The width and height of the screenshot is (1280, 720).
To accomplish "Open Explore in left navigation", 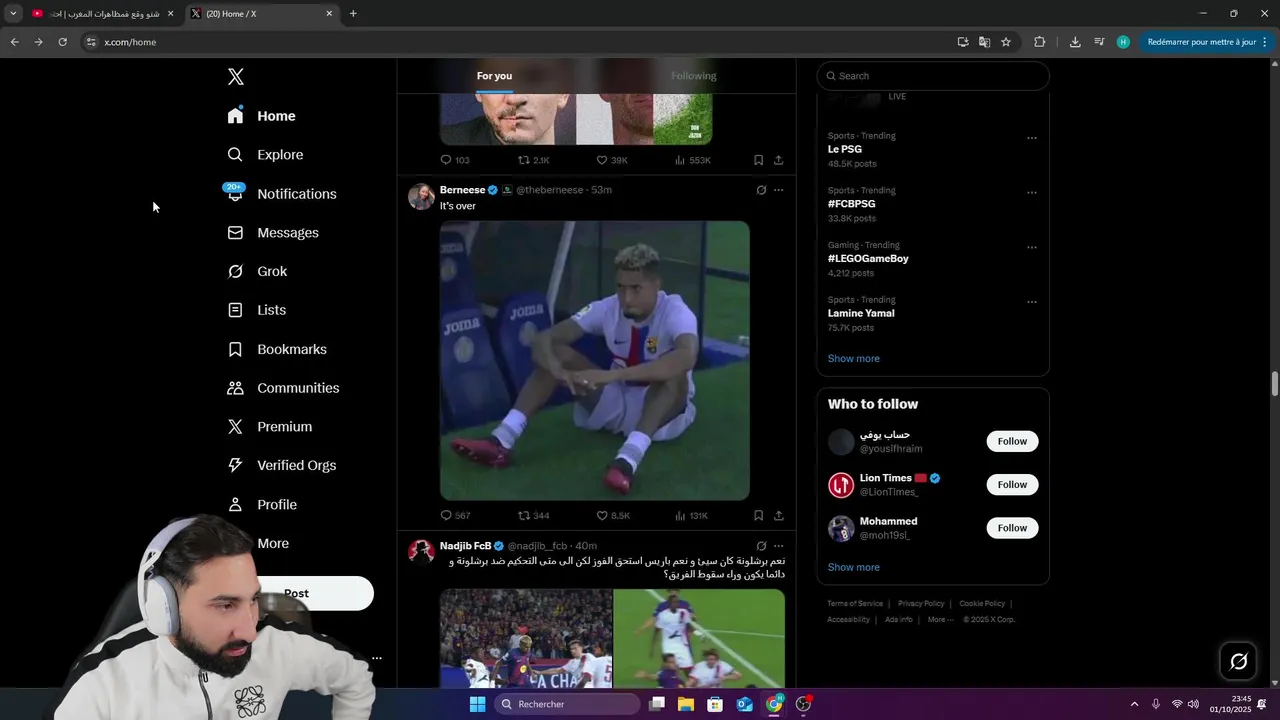I will 265,155.
